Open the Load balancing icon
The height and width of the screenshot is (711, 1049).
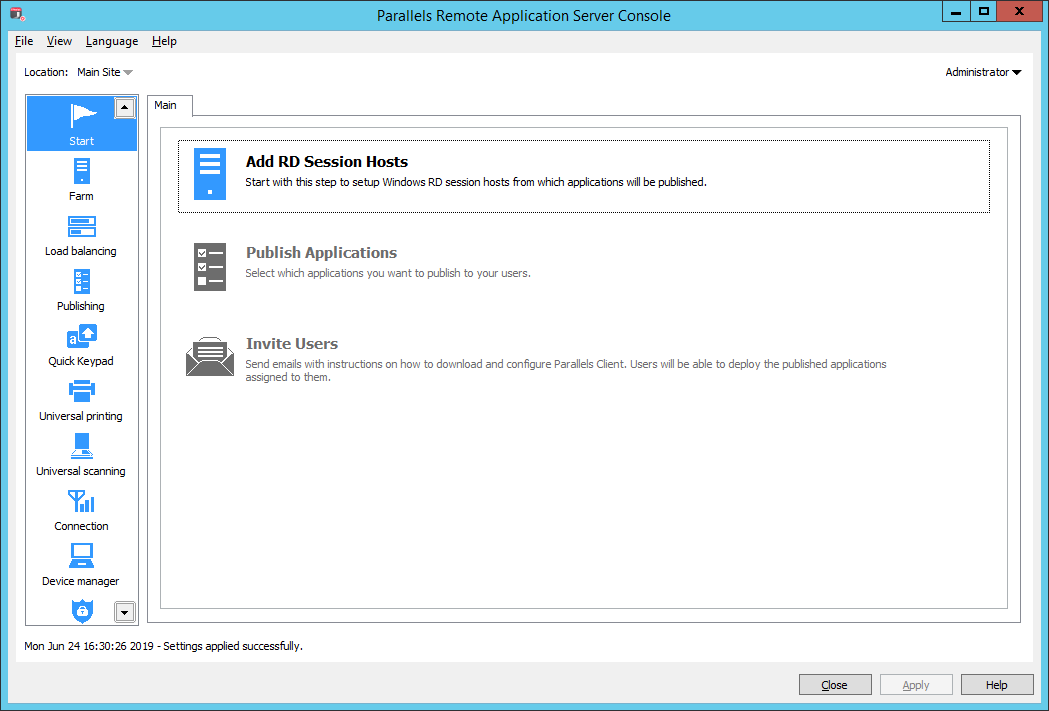pyautogui.click(x=82, y=226)
